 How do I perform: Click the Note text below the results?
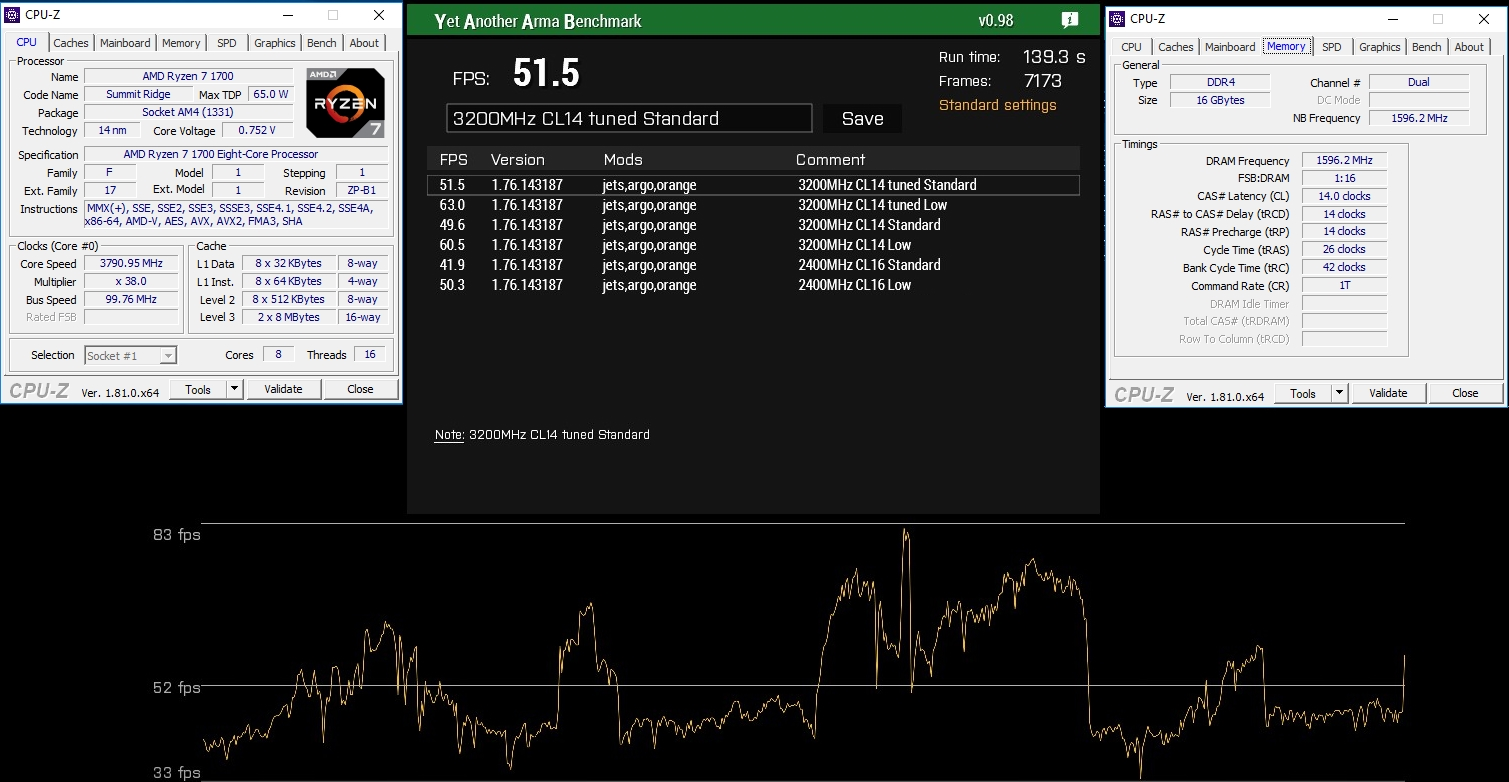pos(542,435)
